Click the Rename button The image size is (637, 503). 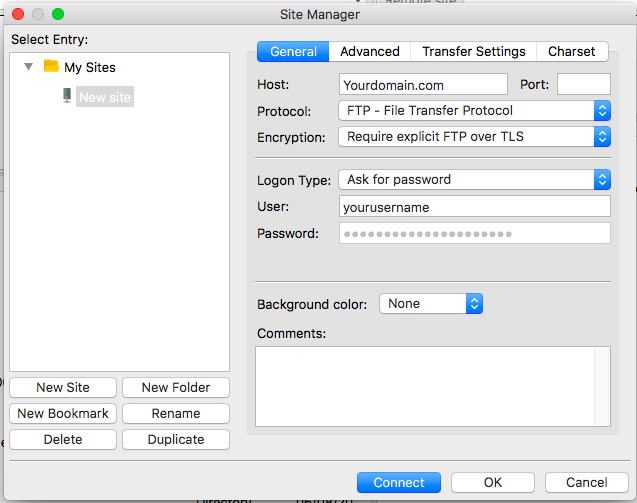pos(176,414)
